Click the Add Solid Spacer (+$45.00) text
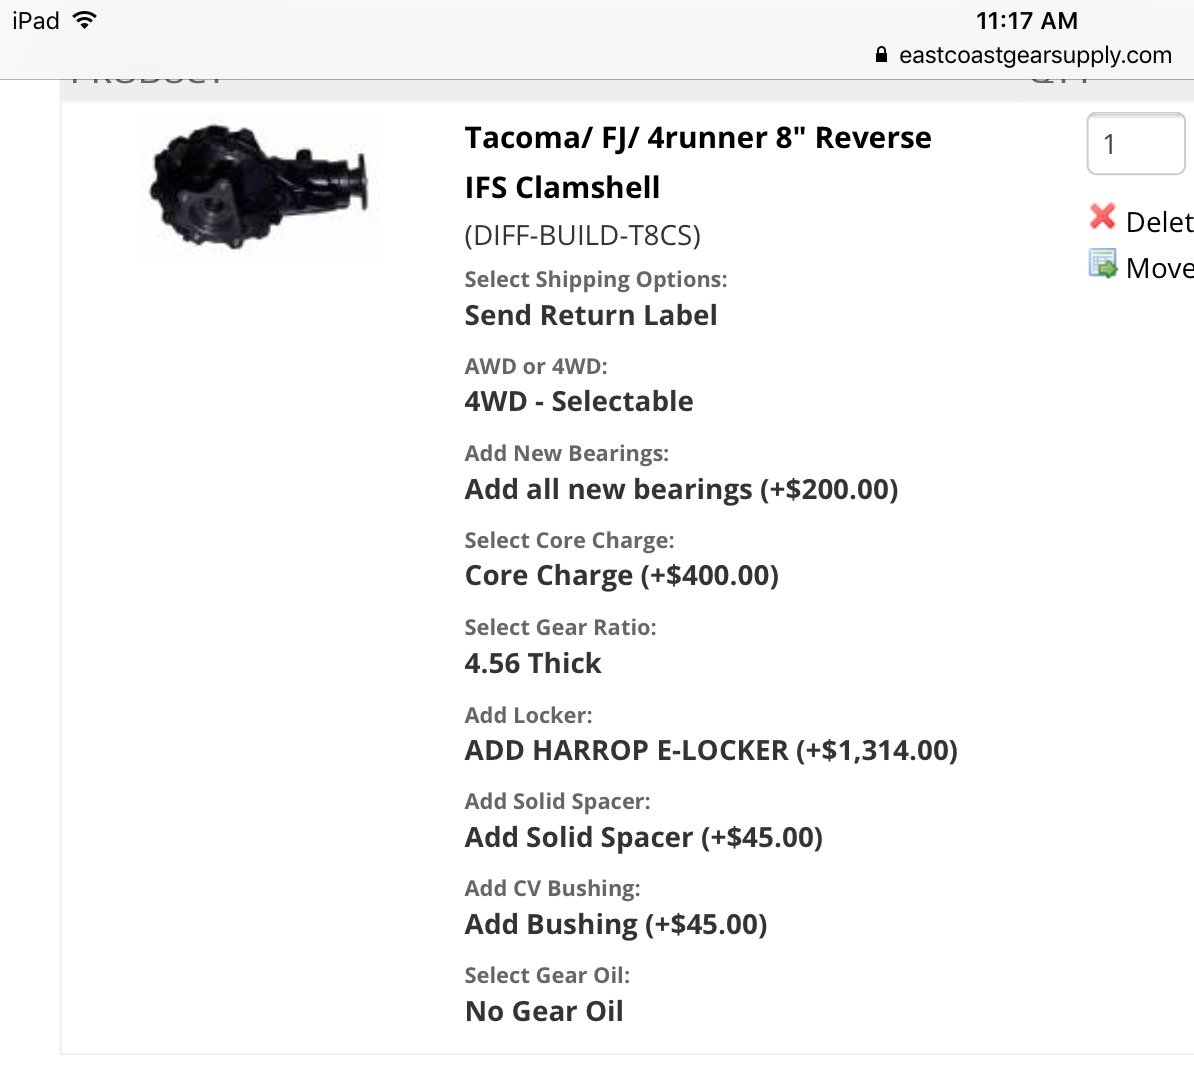Viewport: 1194px width, 1085px height. 643,838
